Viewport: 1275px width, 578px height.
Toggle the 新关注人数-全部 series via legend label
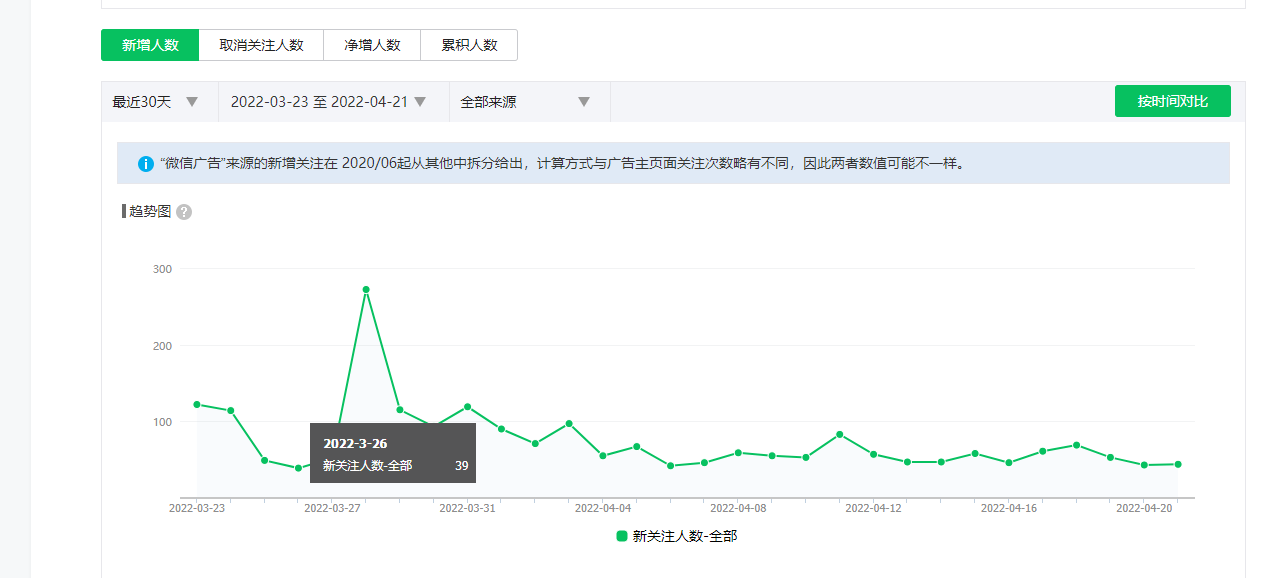[685, 537]
